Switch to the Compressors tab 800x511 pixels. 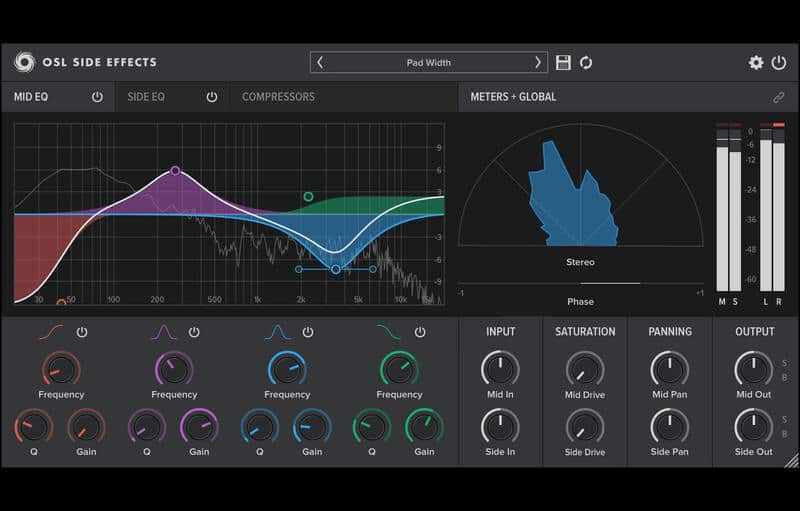tap(278, 97)
